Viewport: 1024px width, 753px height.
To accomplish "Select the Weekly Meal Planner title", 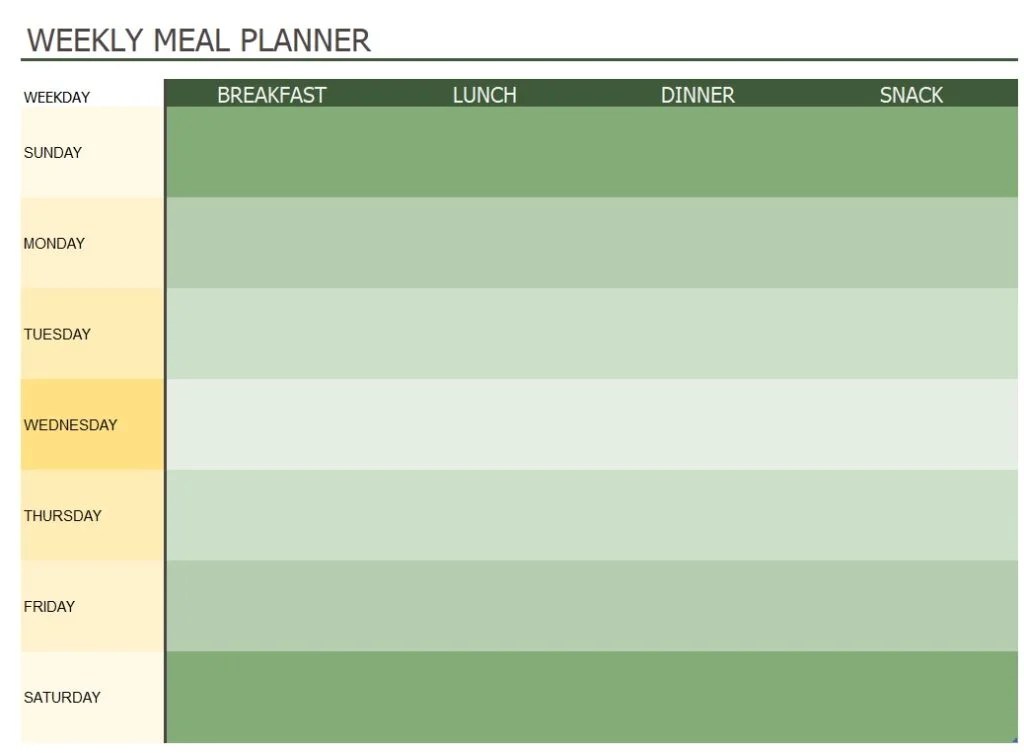I will coord(199,40).
